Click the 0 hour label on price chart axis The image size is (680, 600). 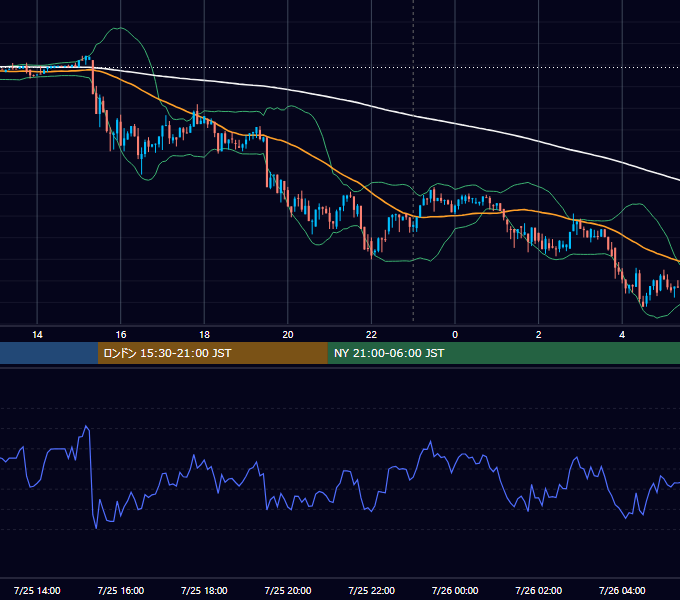pyautogui.click(x=455, y=335)
